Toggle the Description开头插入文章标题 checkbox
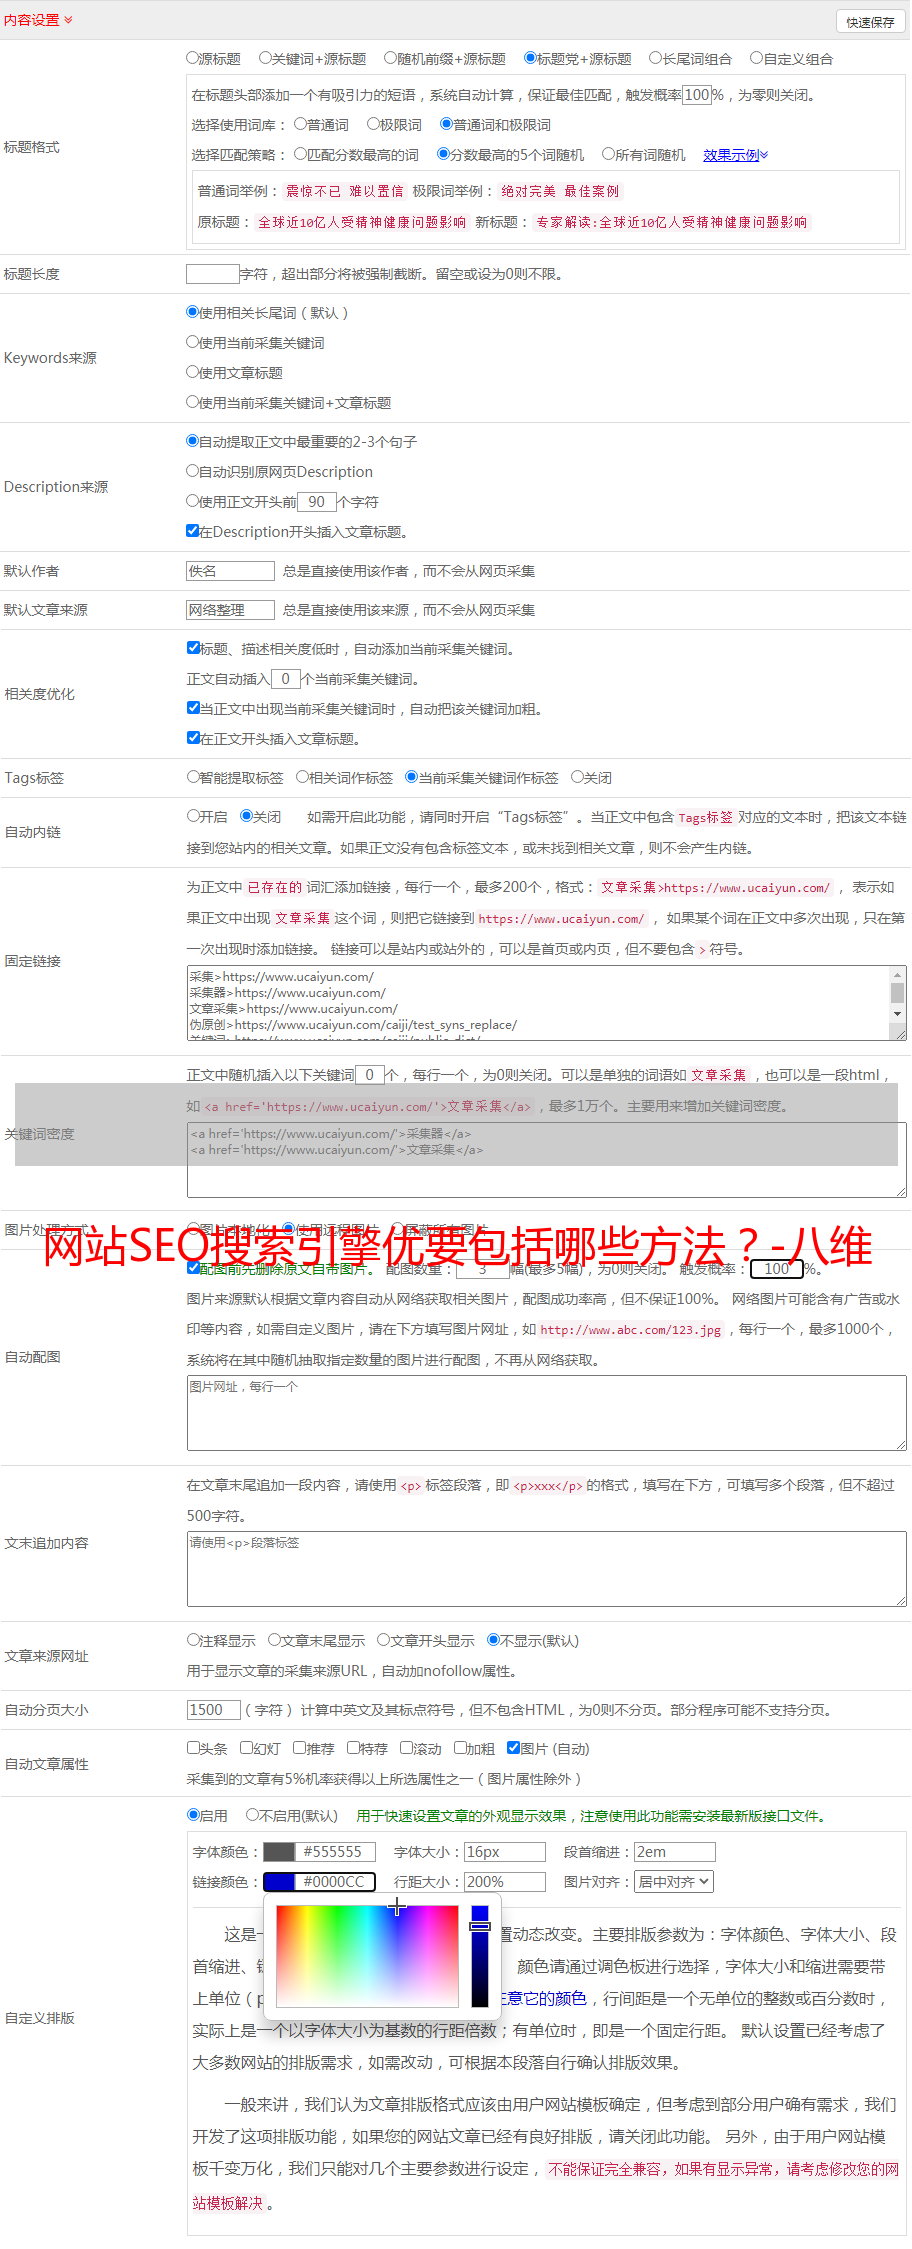Image resolution: width=912 pixels, height=2249 pixels. point(192,531)
